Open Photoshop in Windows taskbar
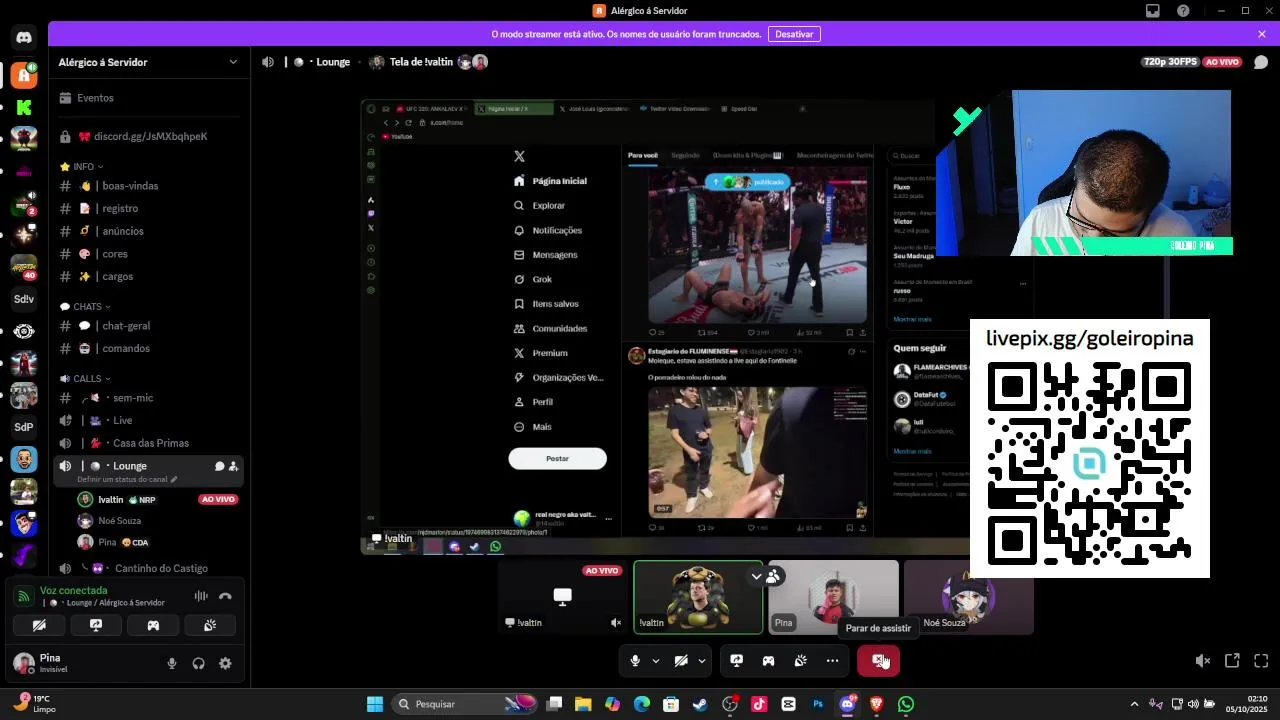 pyautogui.click(x=818, y=704)
